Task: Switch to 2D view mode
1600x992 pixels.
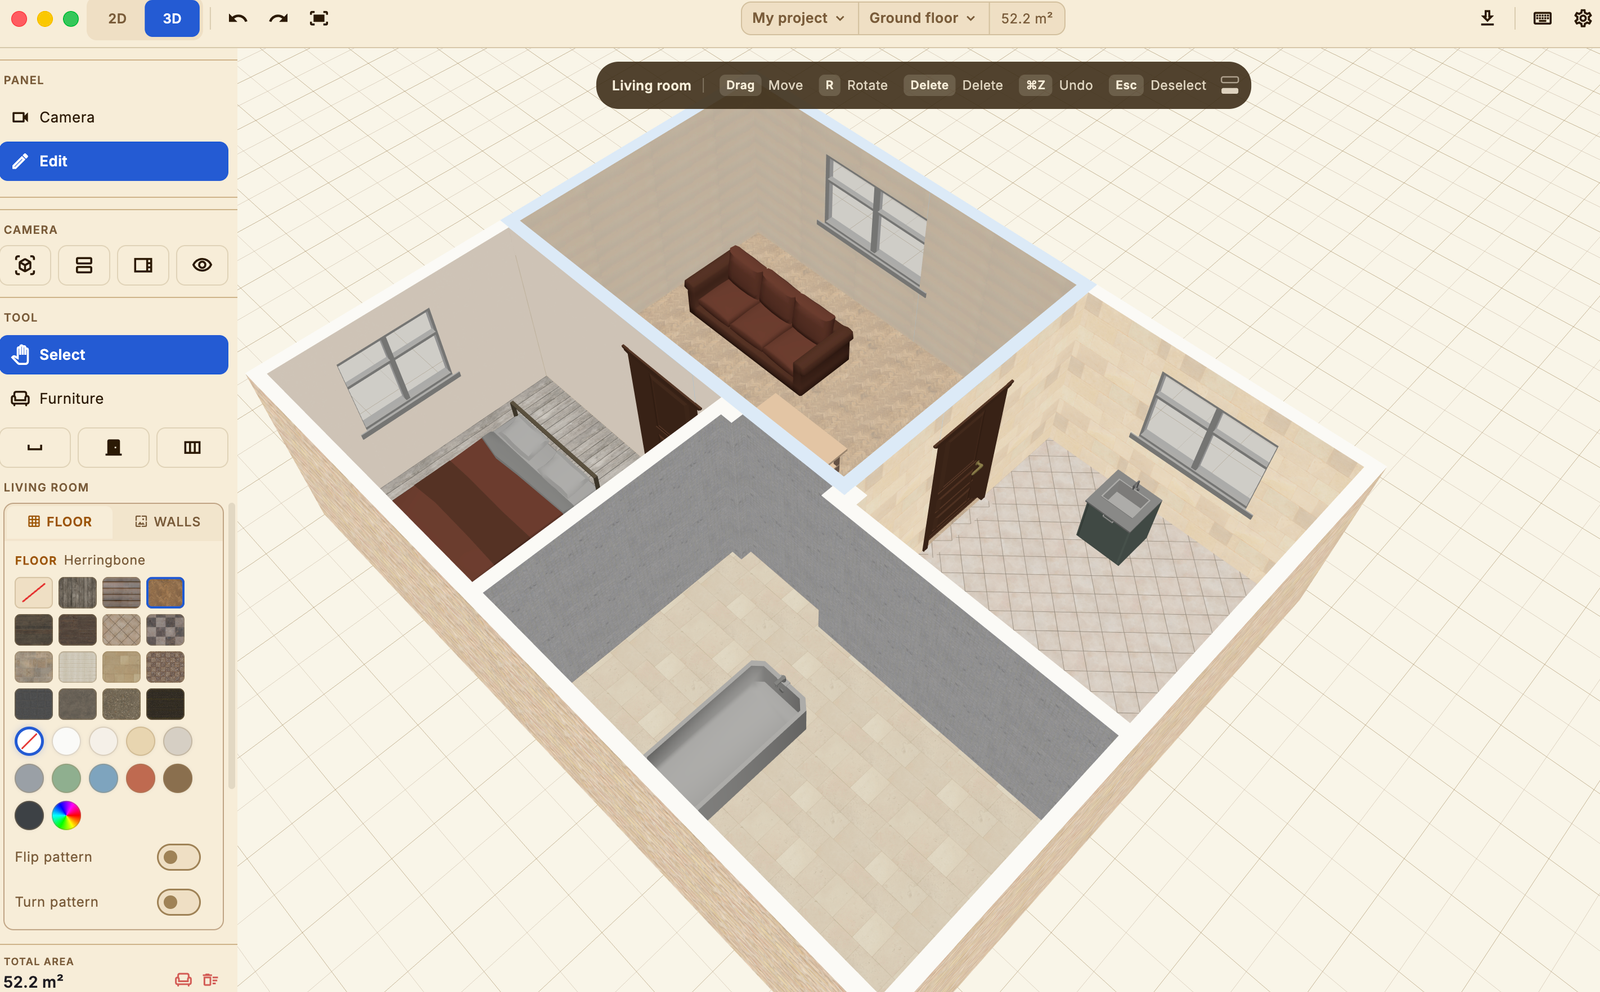Action: click(117, 18)
